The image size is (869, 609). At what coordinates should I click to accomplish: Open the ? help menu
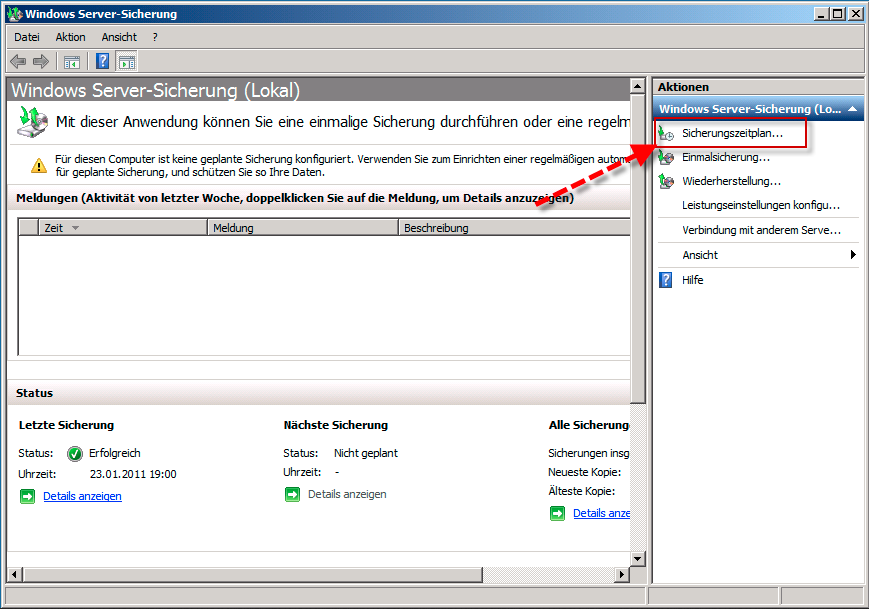(x=155, y=37)
